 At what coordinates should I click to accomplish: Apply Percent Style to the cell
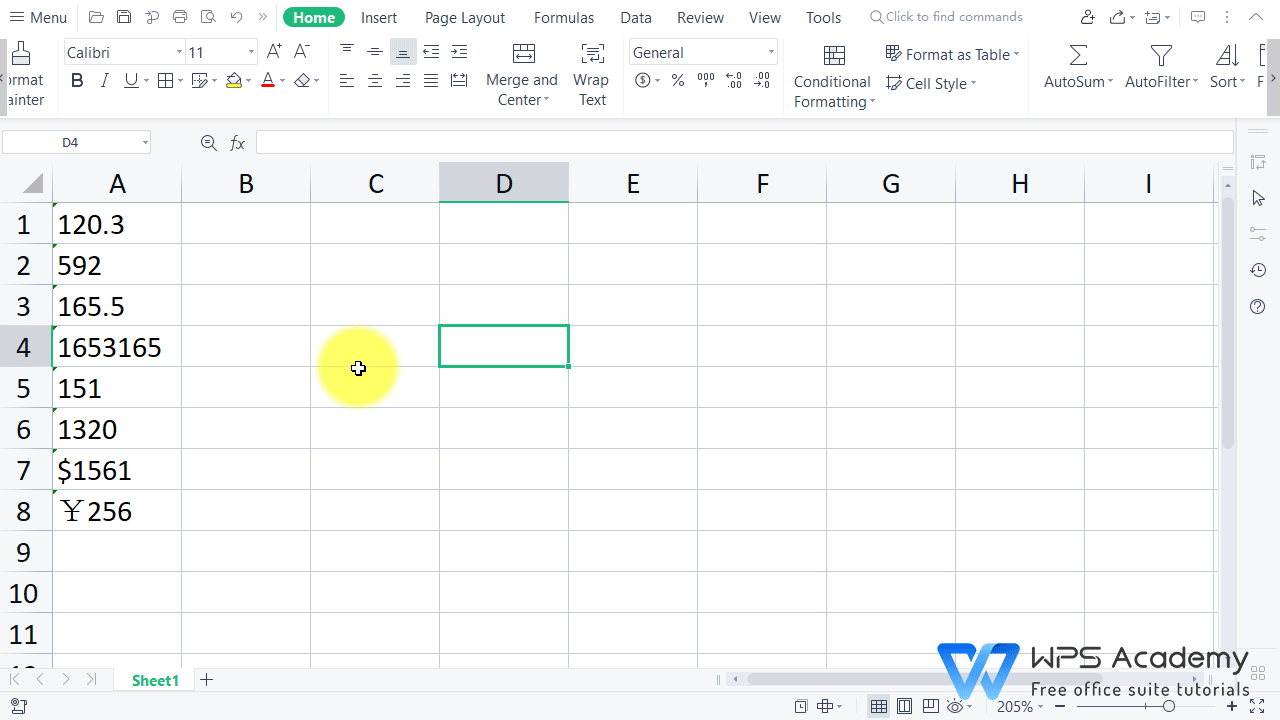[x=678, y=81]
